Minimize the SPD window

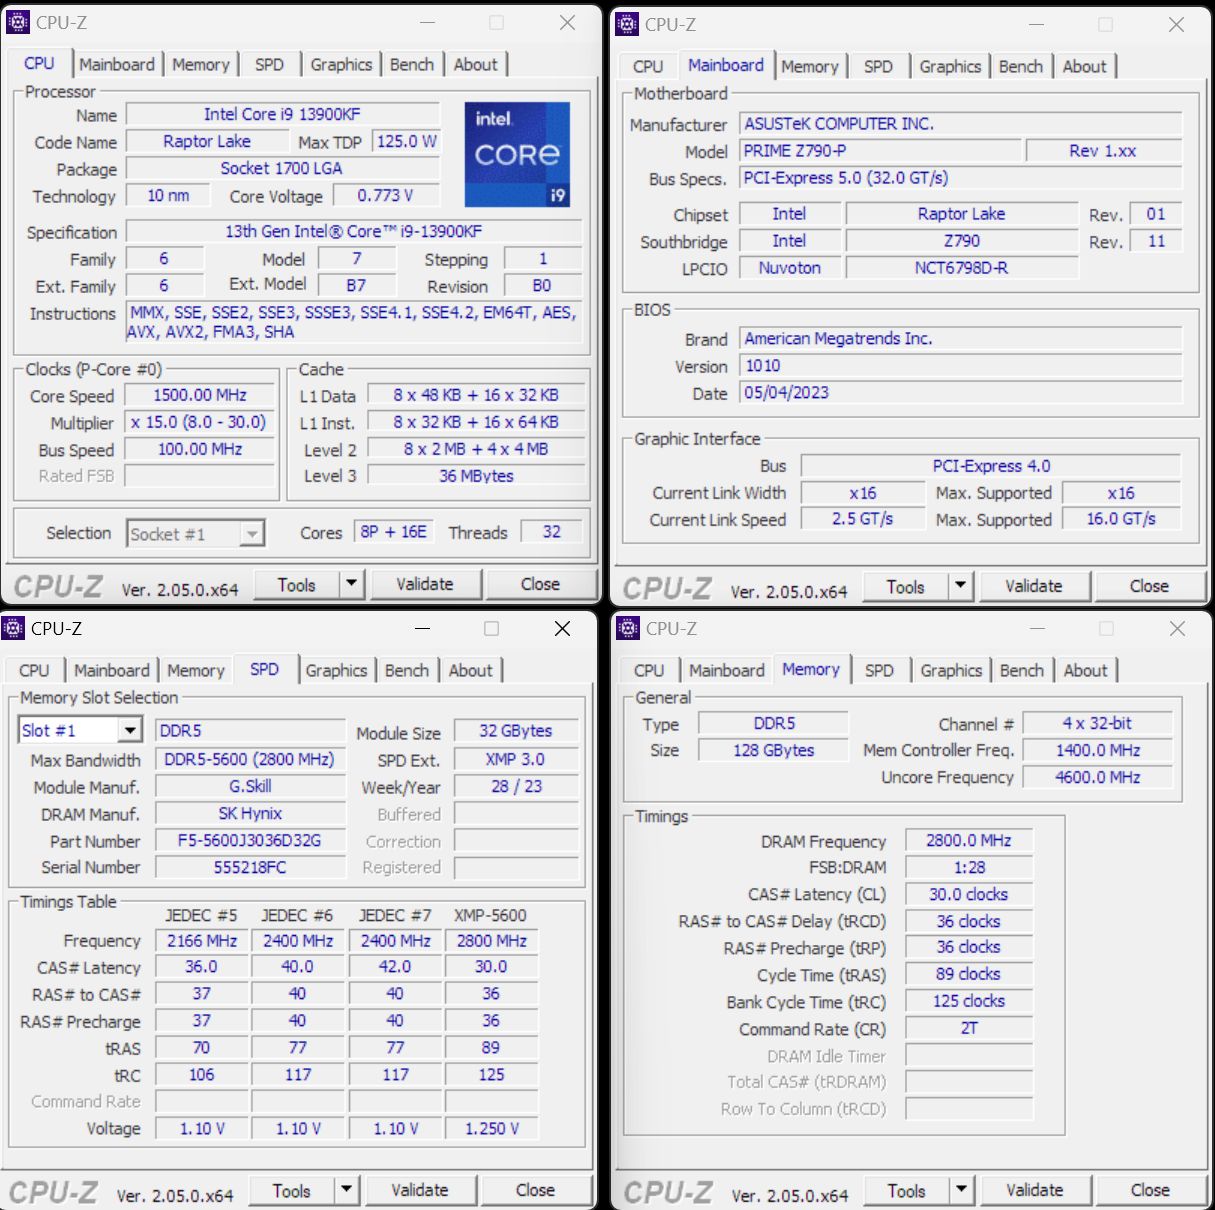click(422, 628)
